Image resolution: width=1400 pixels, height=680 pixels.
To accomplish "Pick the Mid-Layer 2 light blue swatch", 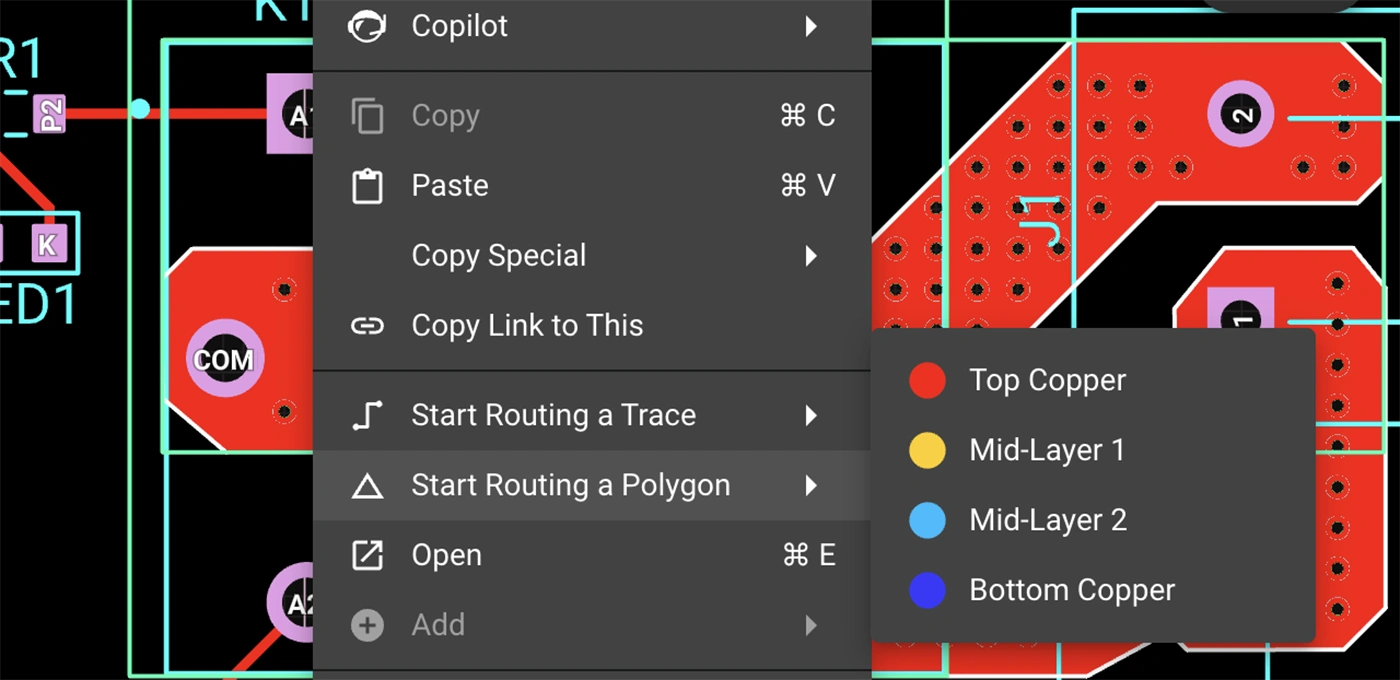I will (x=927, y=520).
